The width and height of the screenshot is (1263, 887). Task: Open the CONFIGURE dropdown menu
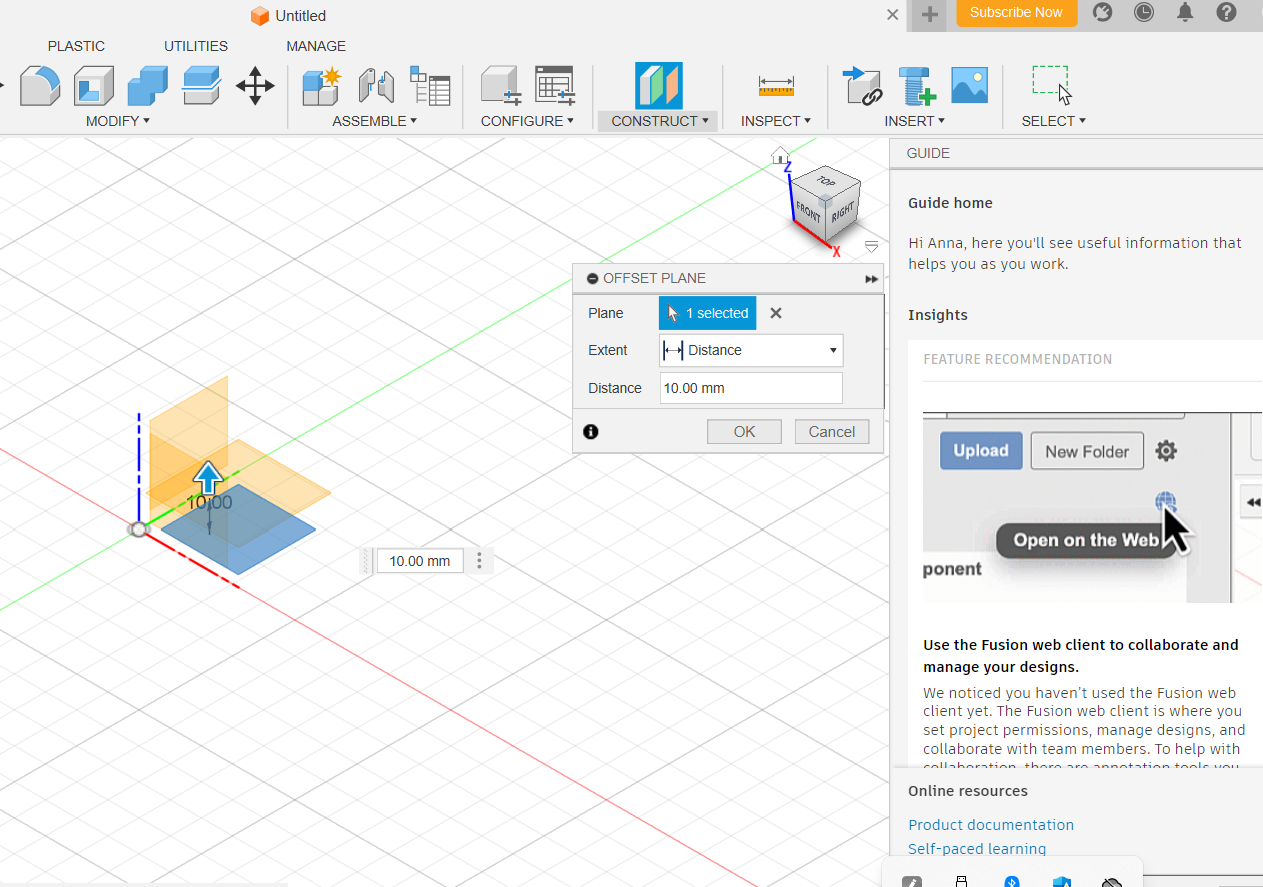point(527,121)
